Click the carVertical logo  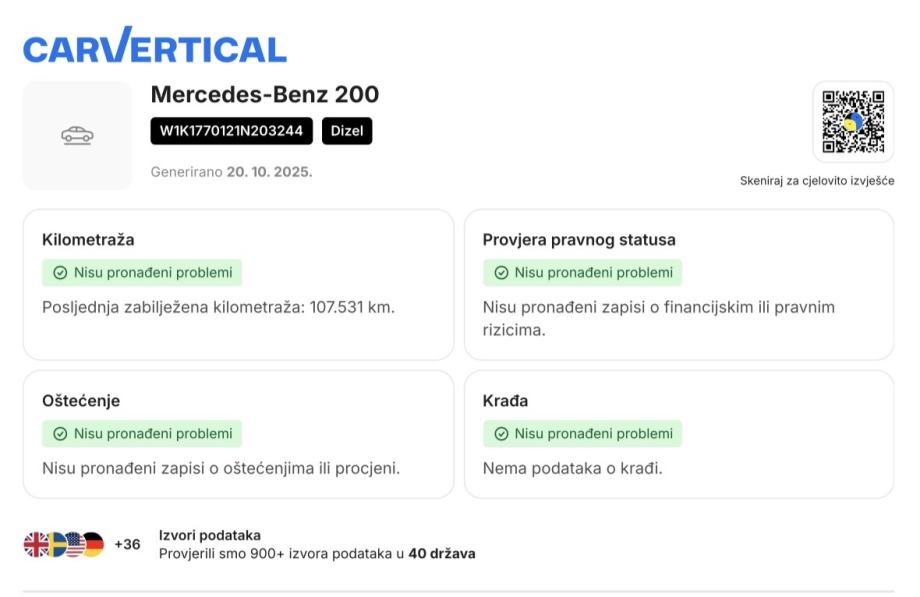[x=154, y=46]
